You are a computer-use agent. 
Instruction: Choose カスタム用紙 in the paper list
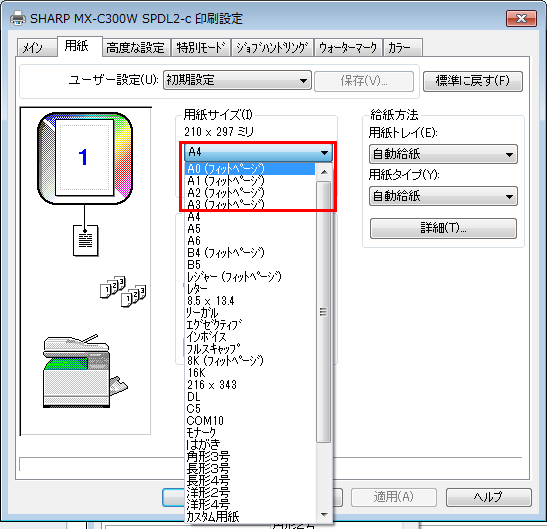click(x=212, y=516)
